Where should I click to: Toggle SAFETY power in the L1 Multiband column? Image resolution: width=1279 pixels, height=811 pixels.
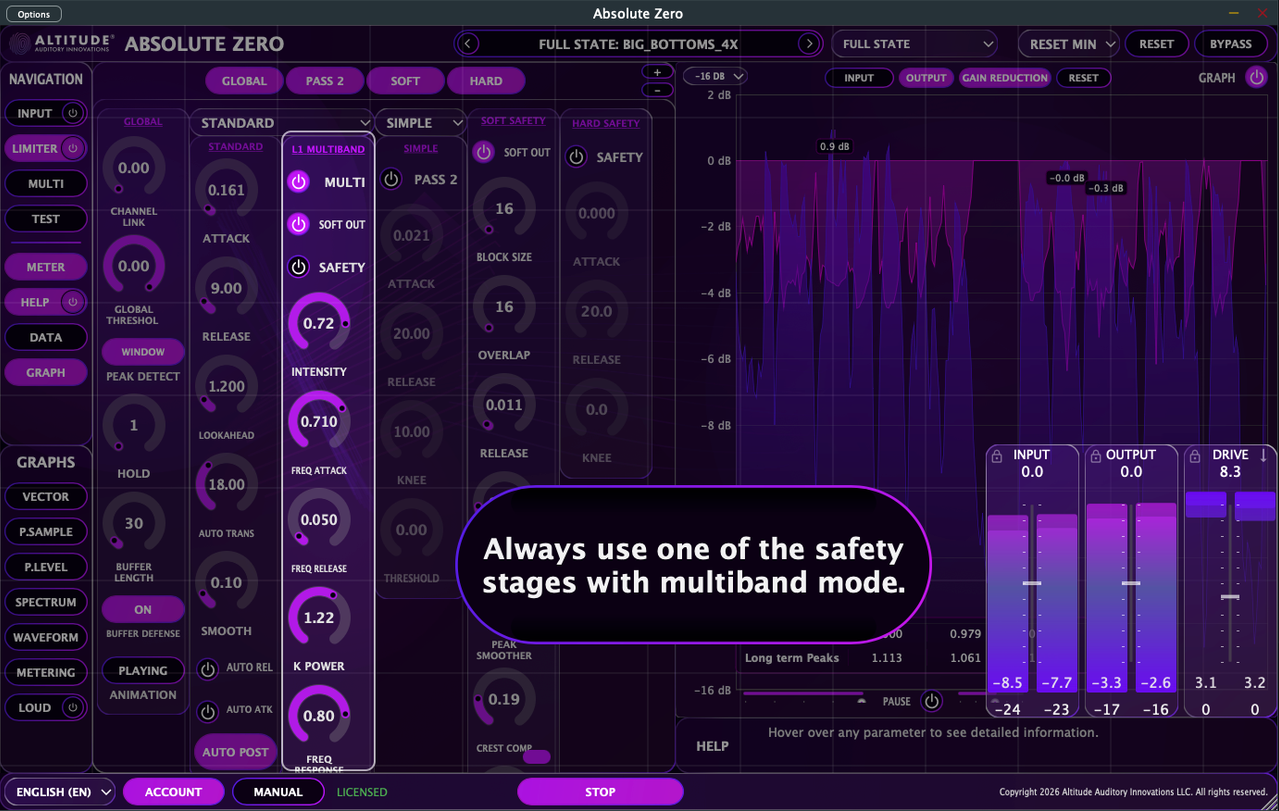pos(298,267)
